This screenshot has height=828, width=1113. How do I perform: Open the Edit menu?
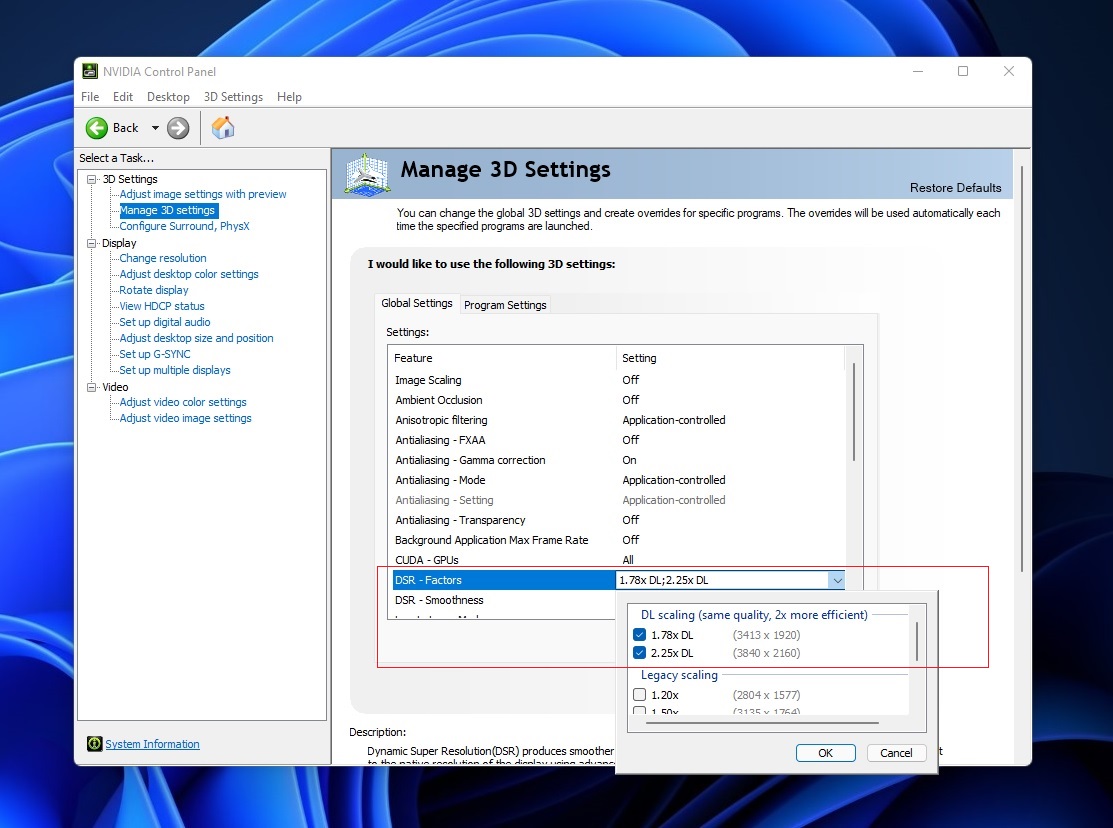tap(123, 97)
